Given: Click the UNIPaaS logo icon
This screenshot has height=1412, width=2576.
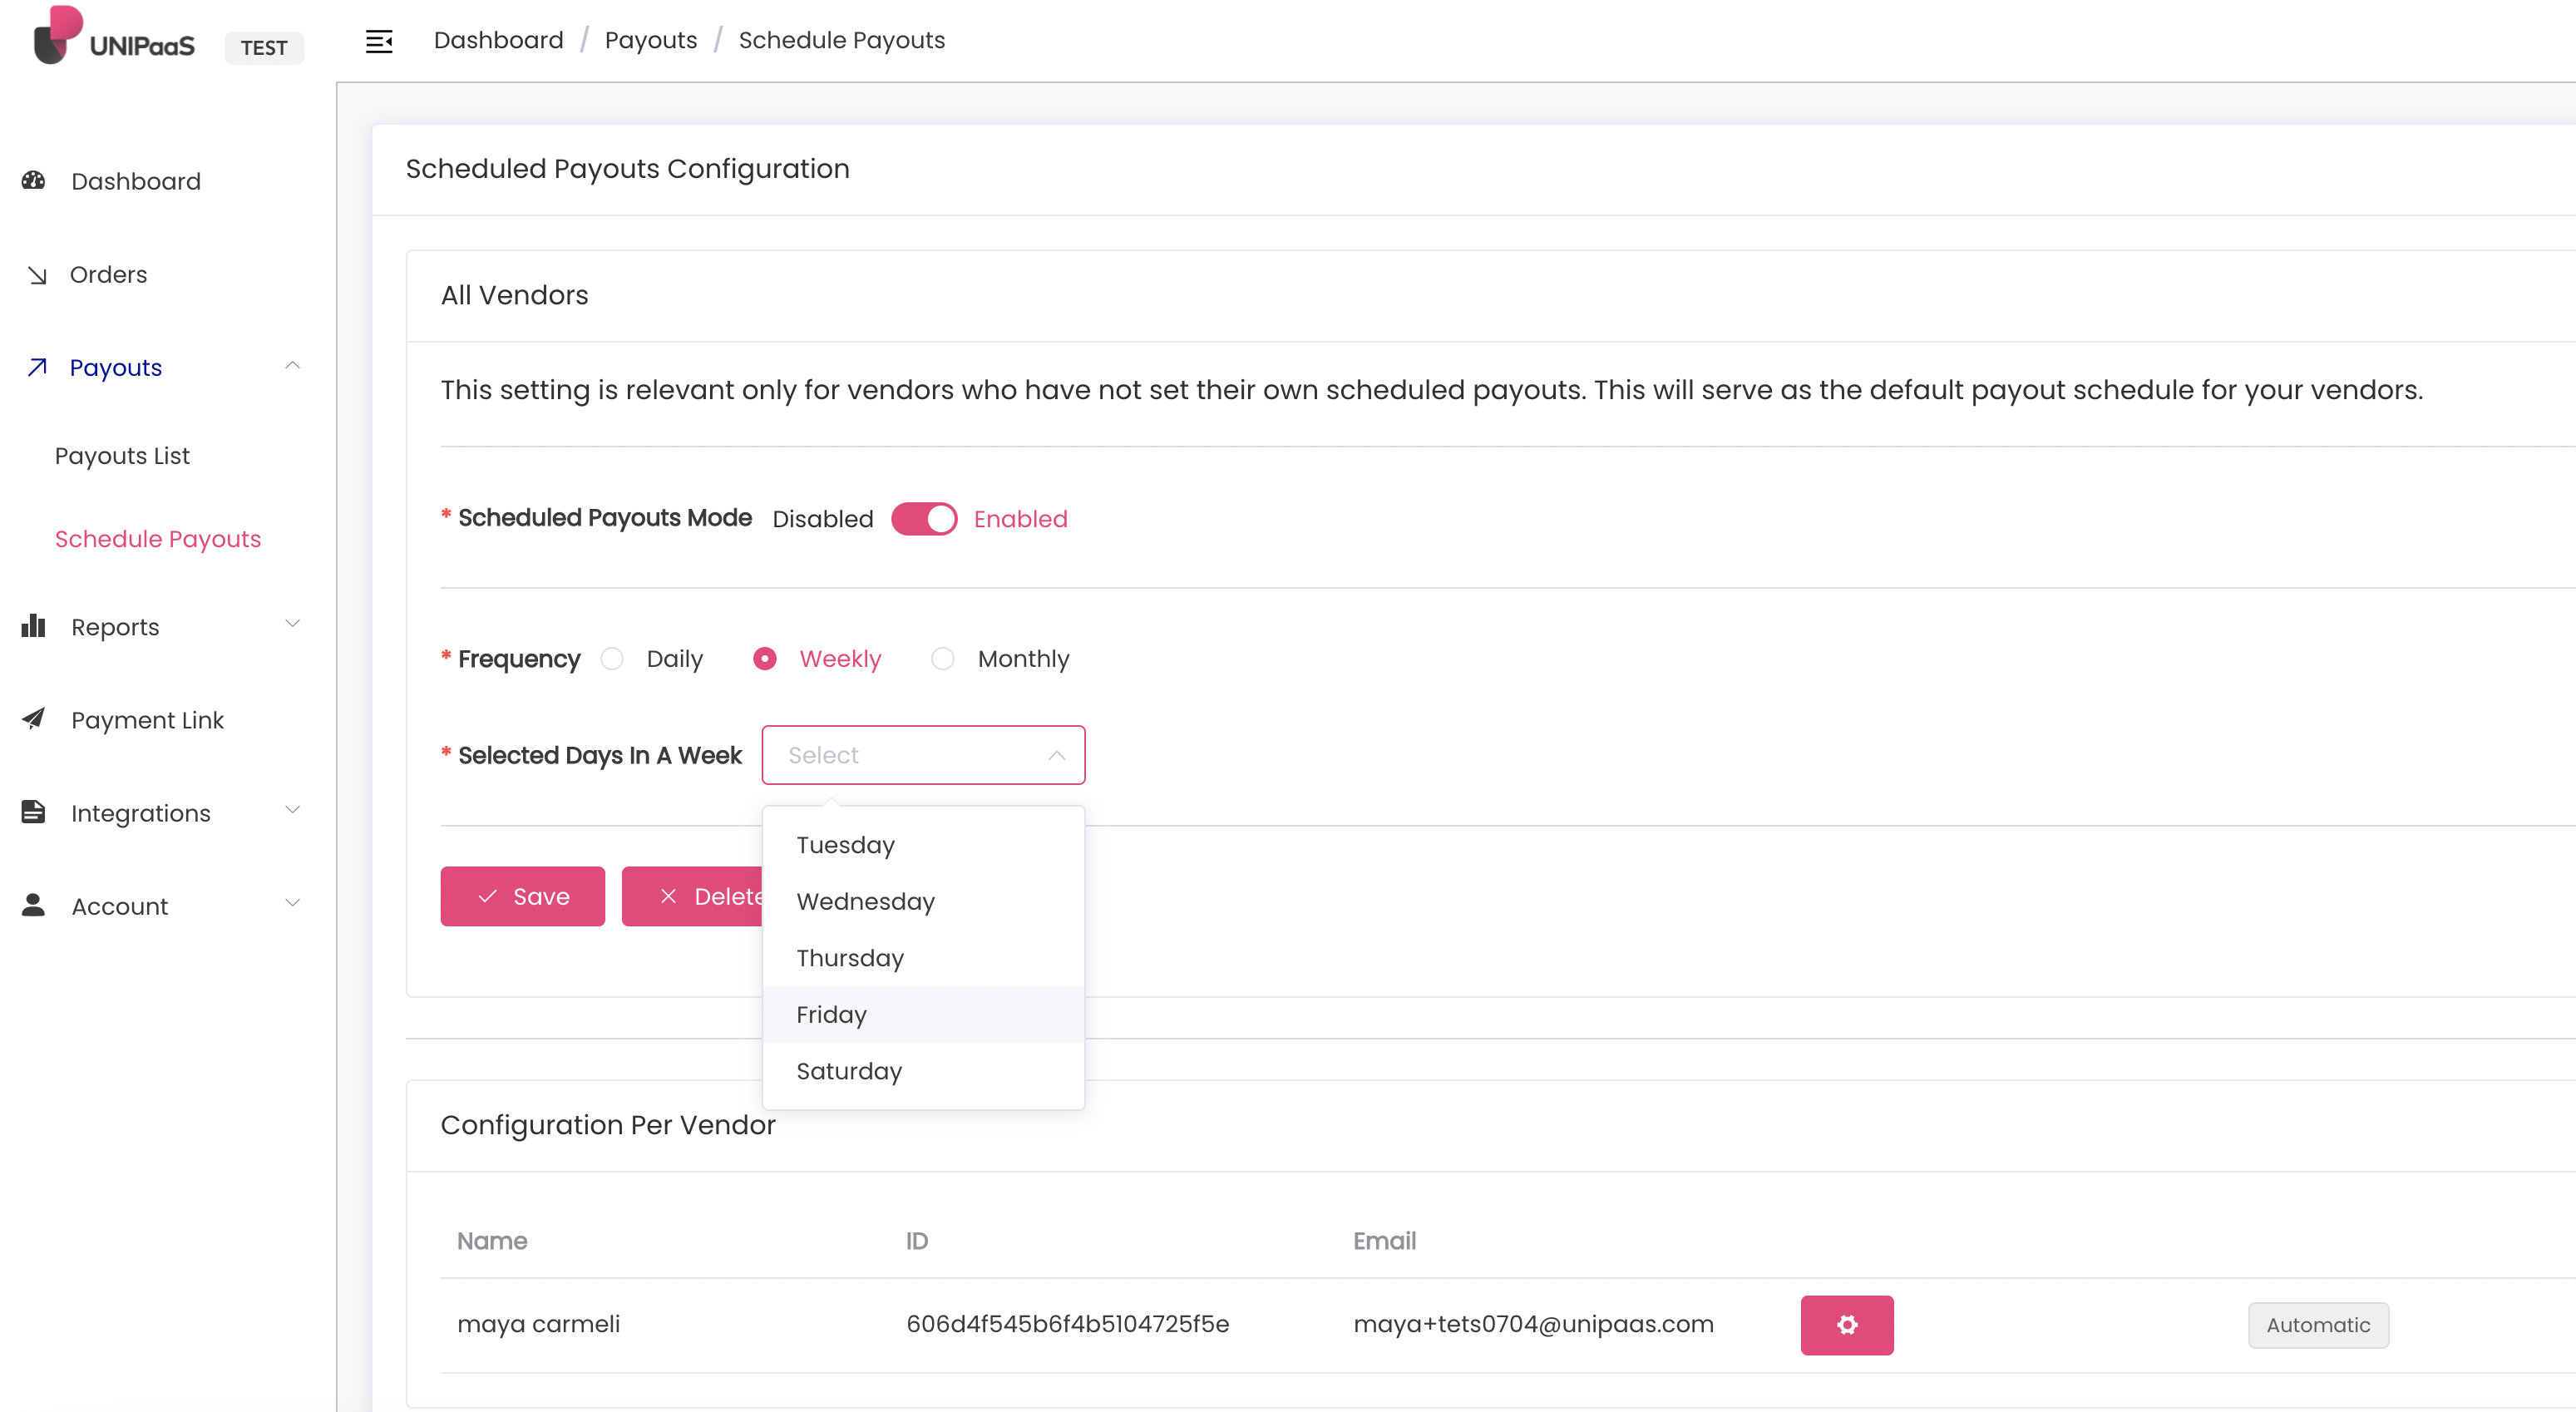Looking at the screenshot, I should tap(57, 36).
